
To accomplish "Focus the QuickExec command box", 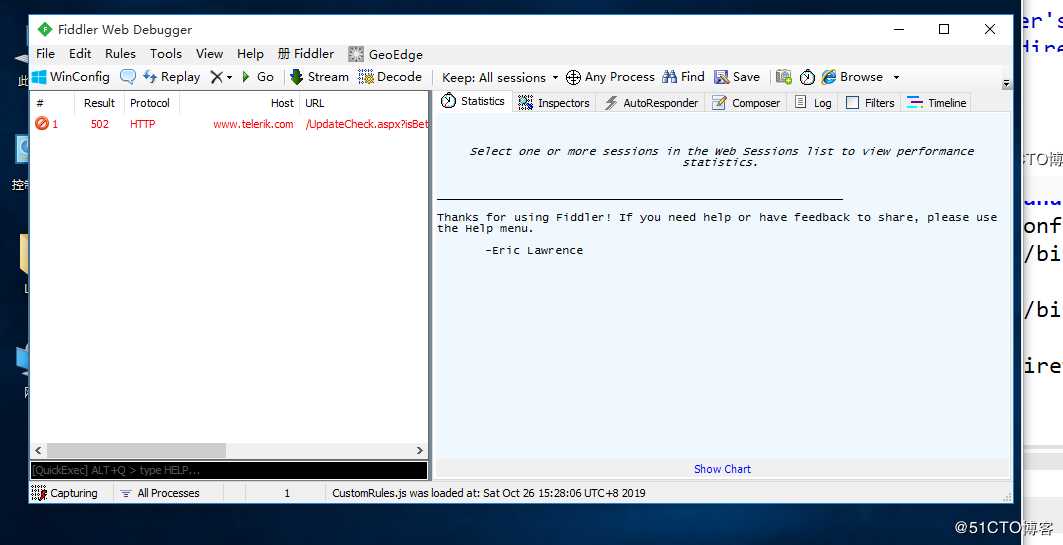I will pos(229,470).
